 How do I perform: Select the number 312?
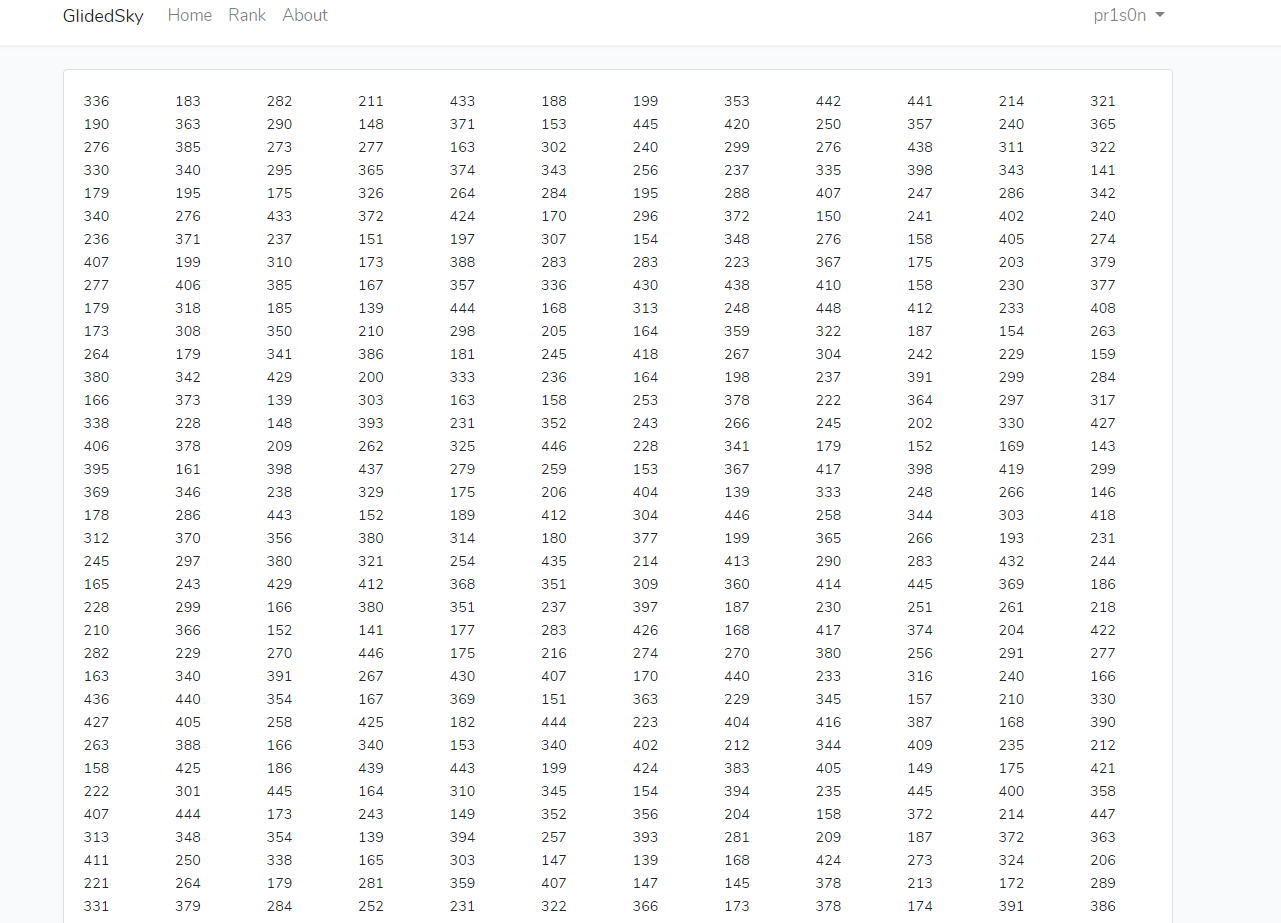click(97, 538)
